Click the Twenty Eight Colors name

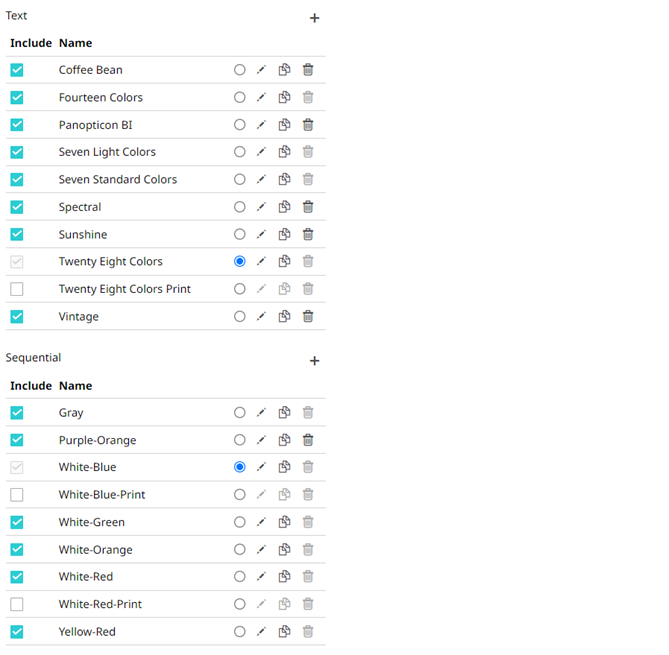[x=111, y=262]
